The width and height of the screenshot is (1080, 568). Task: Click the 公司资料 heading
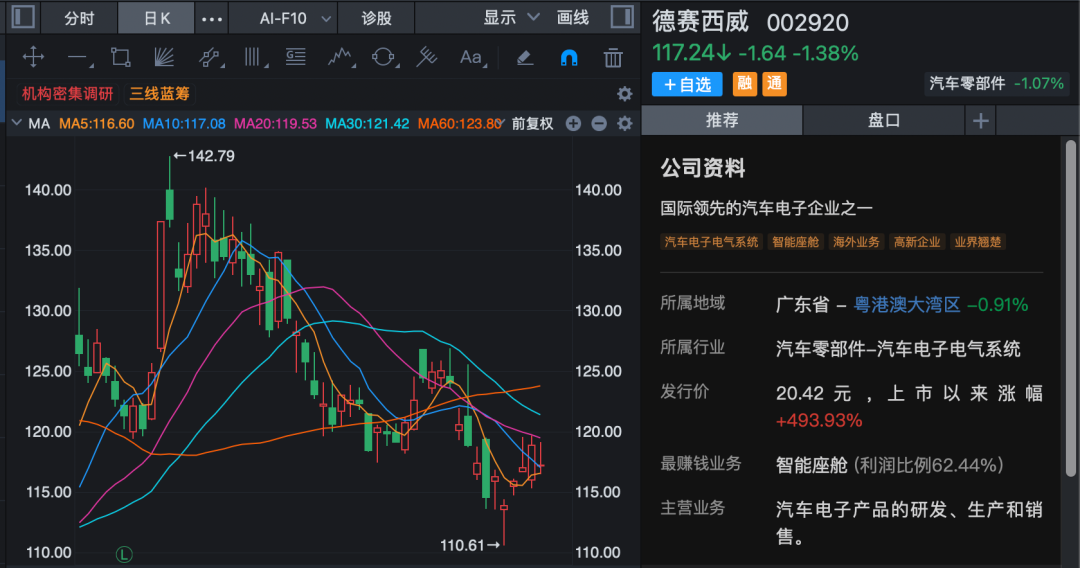point(703,168)
